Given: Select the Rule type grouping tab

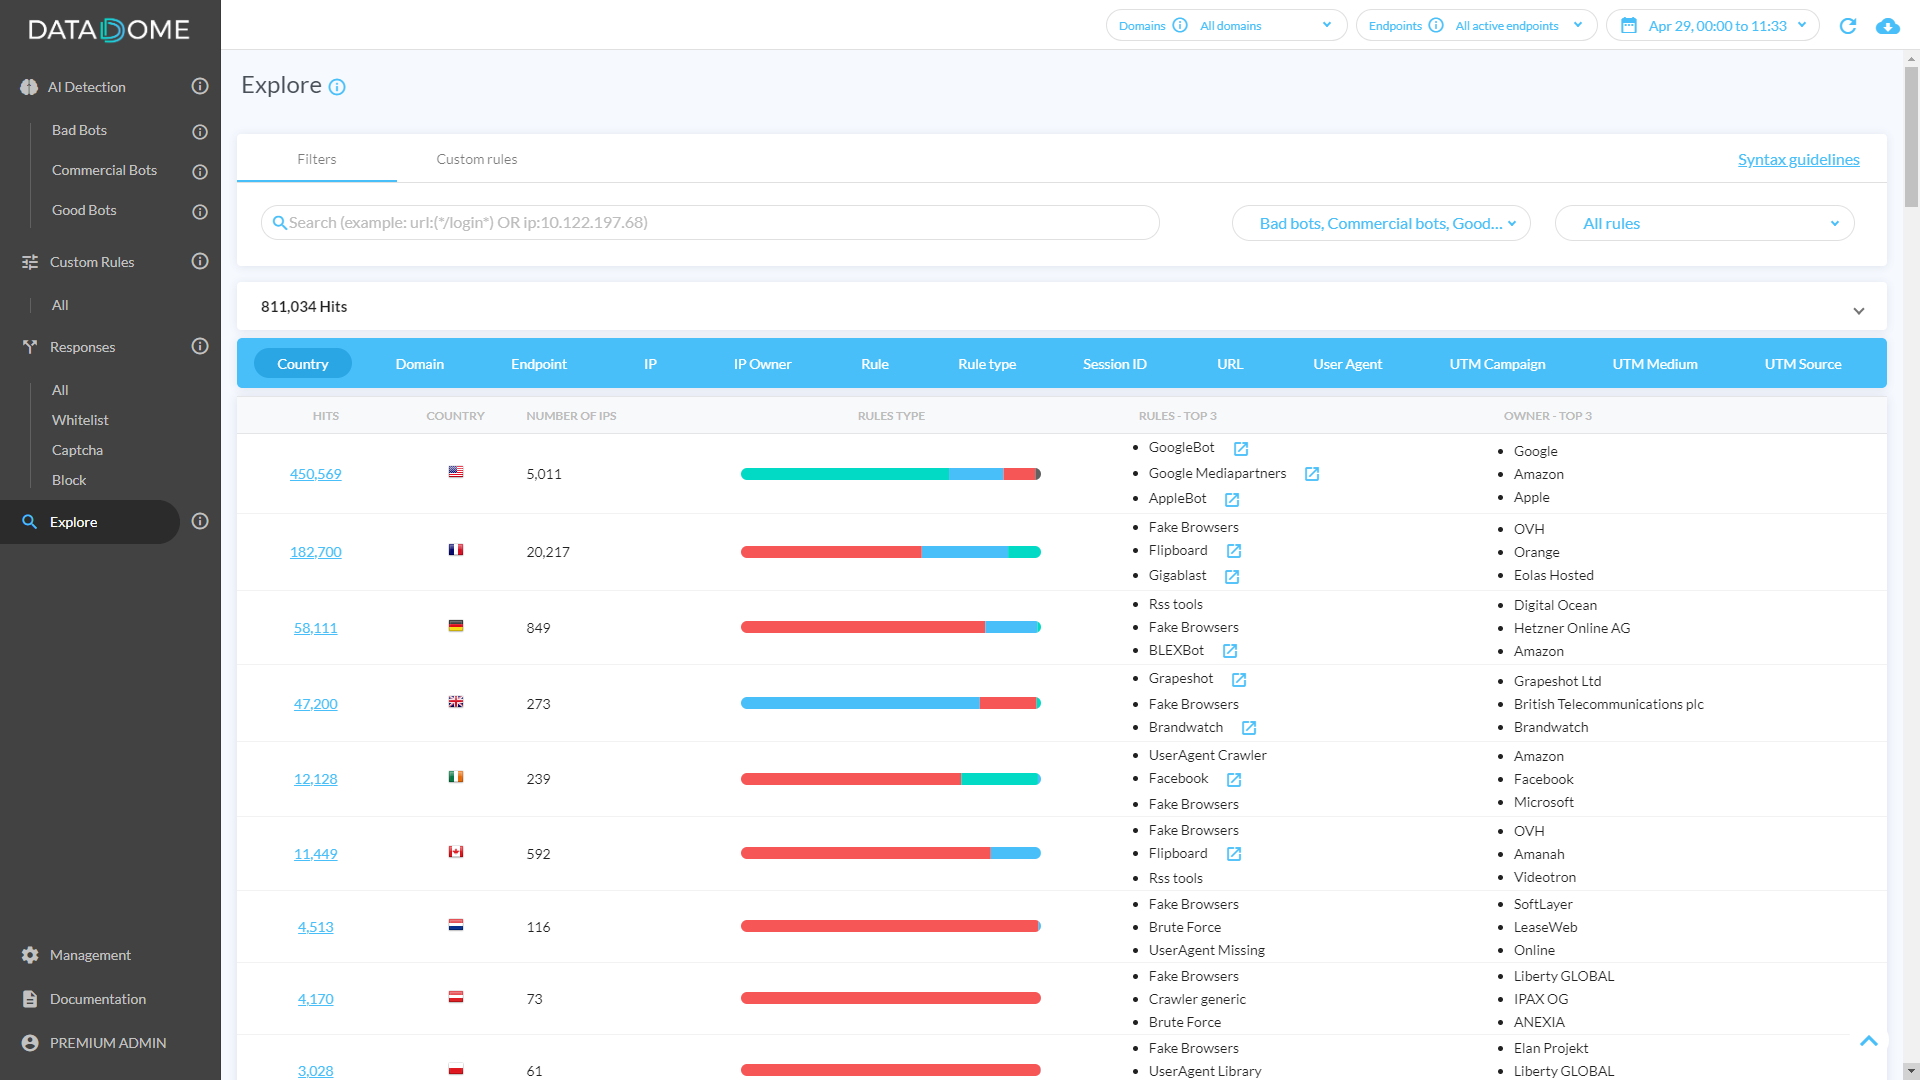Looking at the screenshot, I should [987, 364].
